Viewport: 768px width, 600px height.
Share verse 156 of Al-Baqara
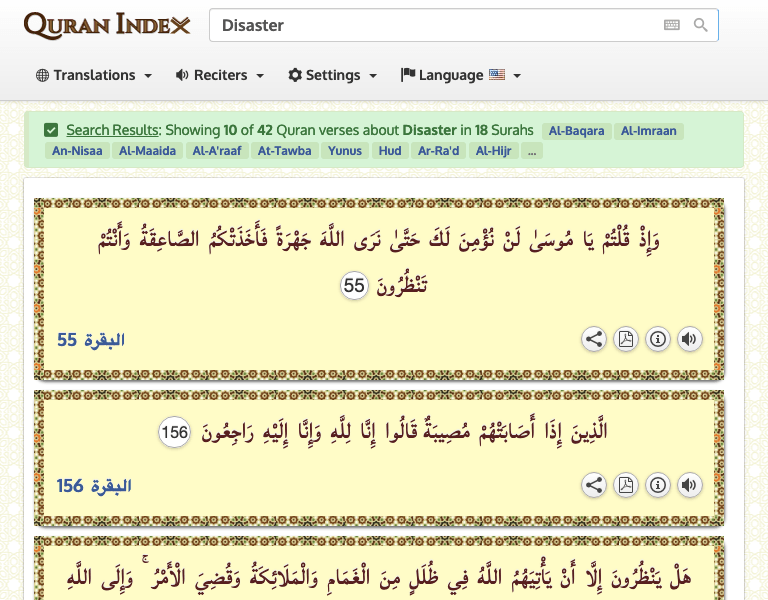click(x=594, y=485)
